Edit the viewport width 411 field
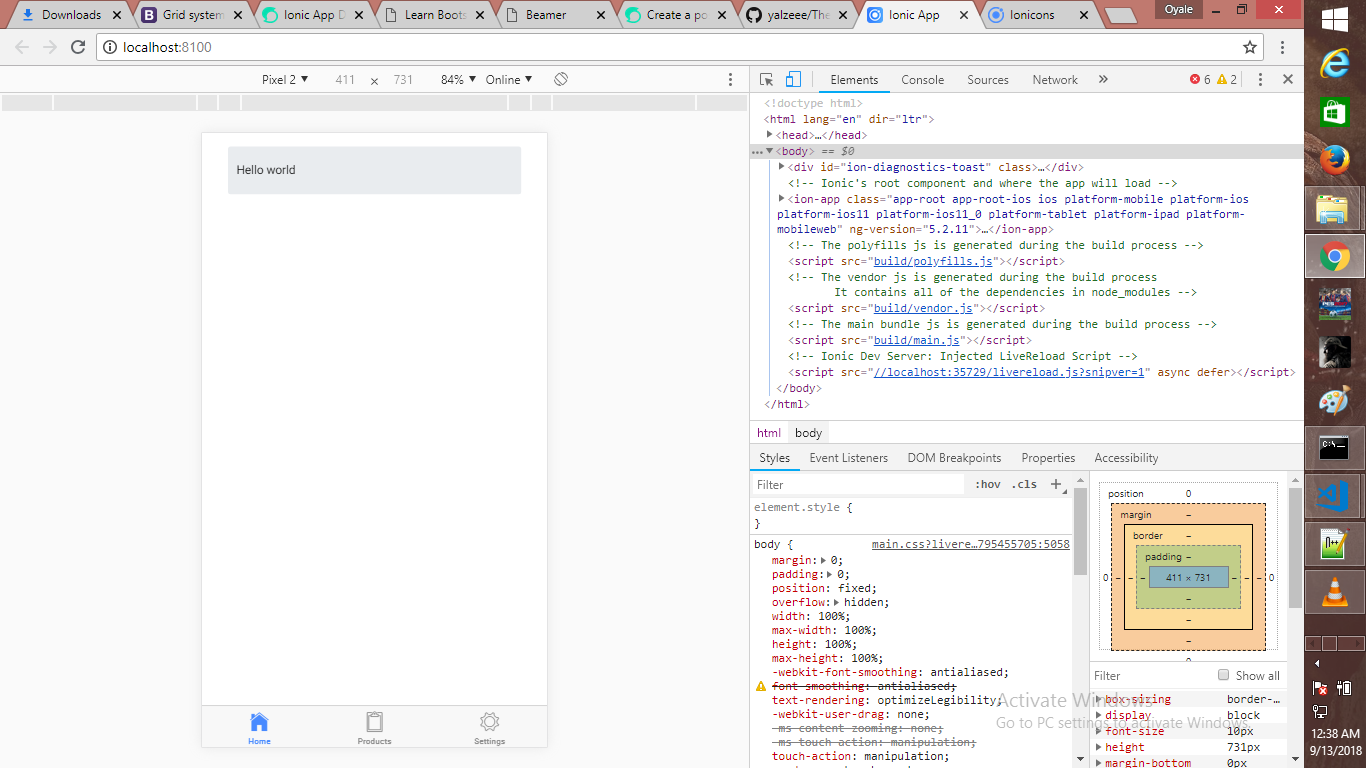The height and width of the screenshot is (768, 1366). click(x=345, y=79)
